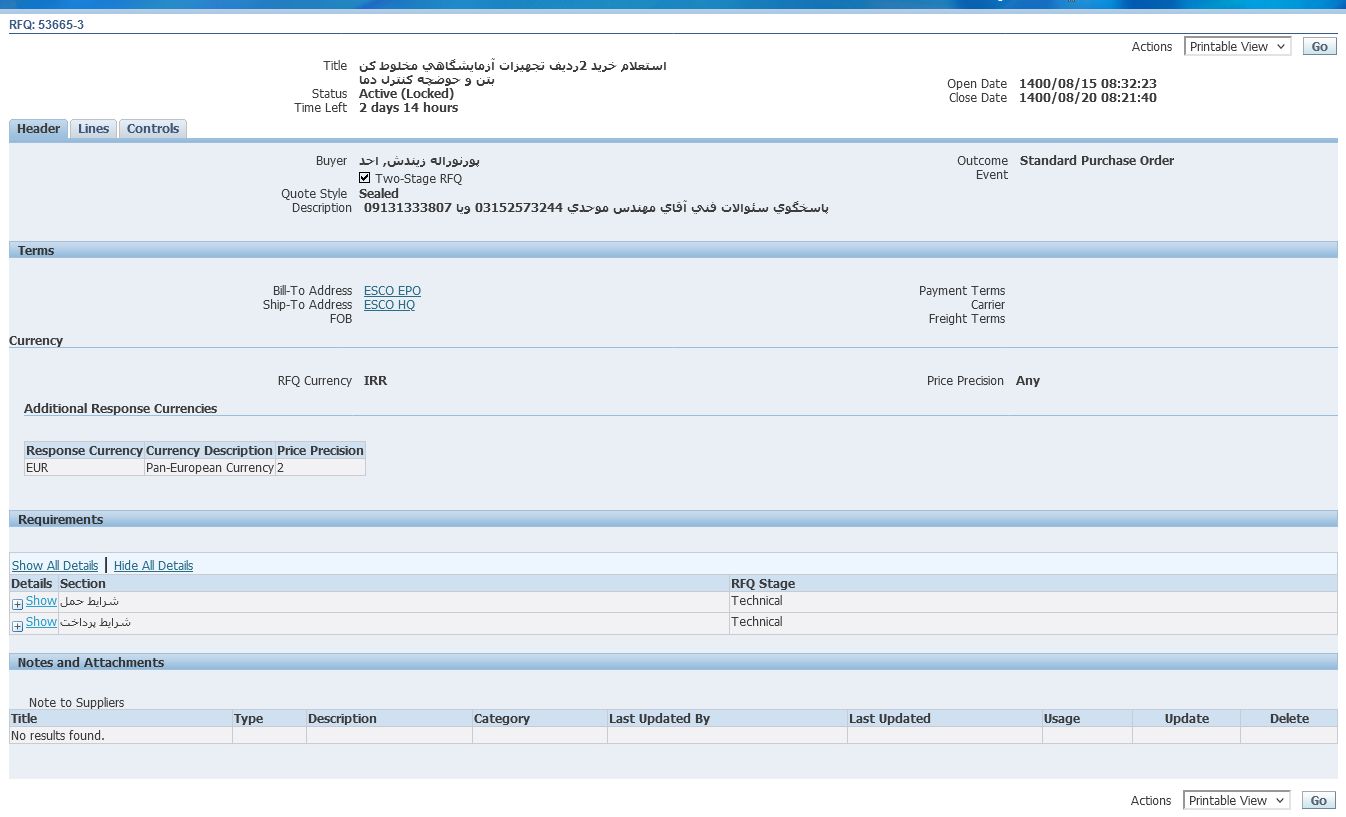Viewport: 1346px width, 817px height.
Task: Expand the شرايط پرداخت row plus icon
Action: click(17, 626)
